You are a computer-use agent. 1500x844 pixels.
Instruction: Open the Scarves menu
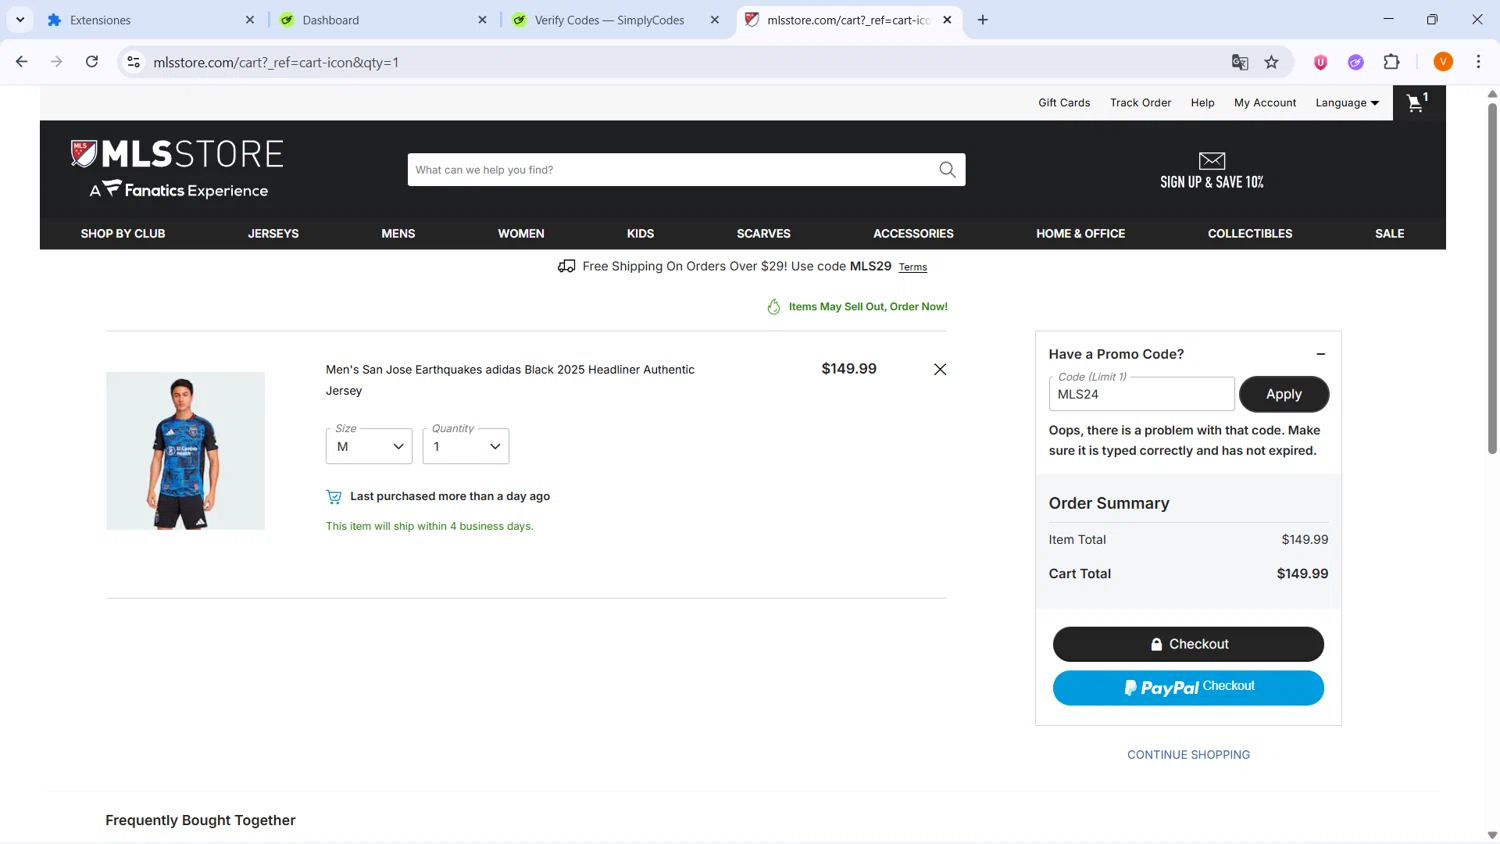(x=764, y=234)
